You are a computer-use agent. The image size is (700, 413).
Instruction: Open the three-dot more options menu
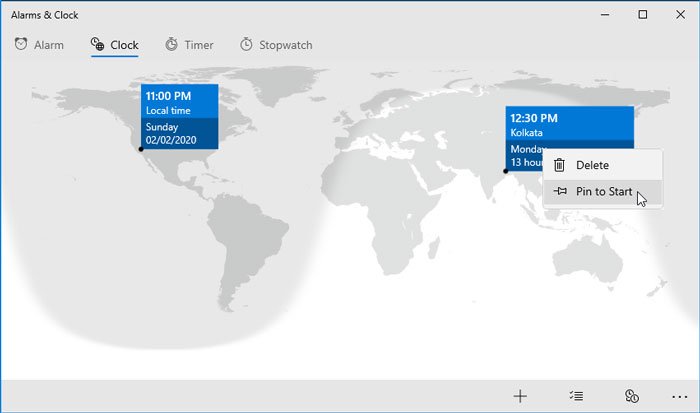(x=679, y=396)
